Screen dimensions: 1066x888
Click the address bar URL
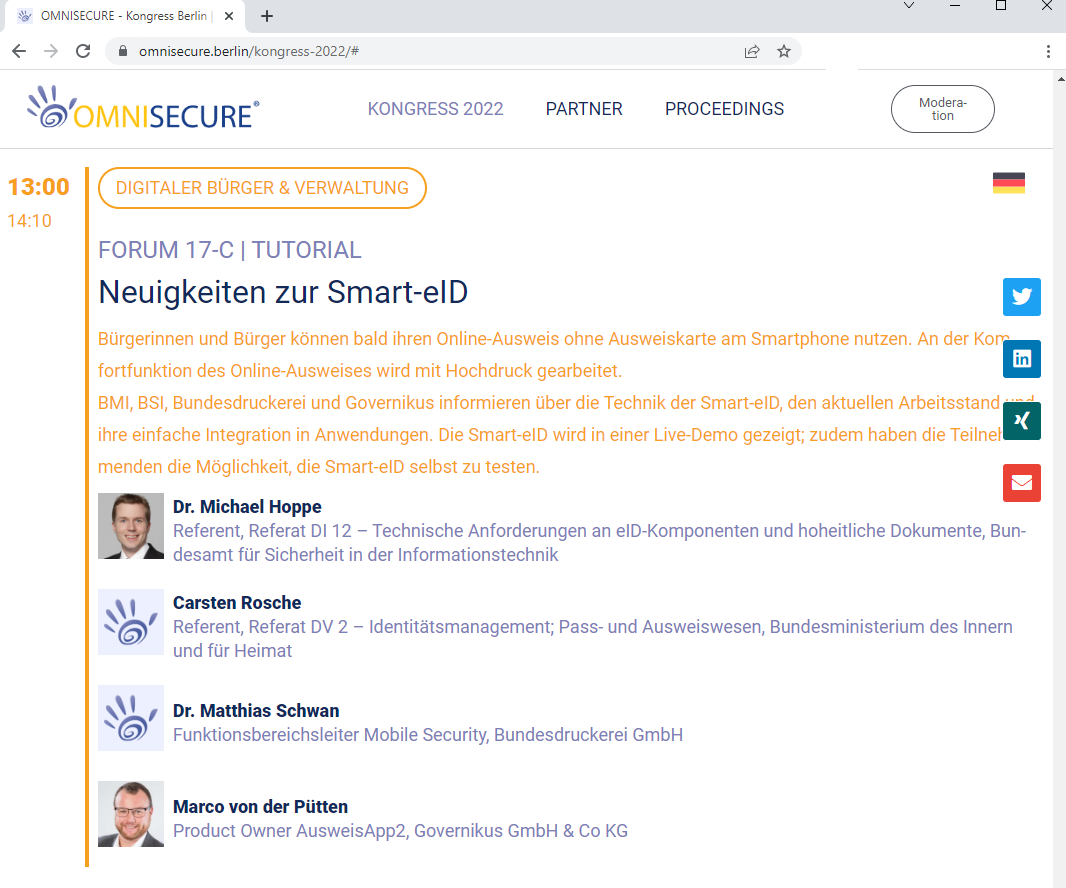click(249, 51)
